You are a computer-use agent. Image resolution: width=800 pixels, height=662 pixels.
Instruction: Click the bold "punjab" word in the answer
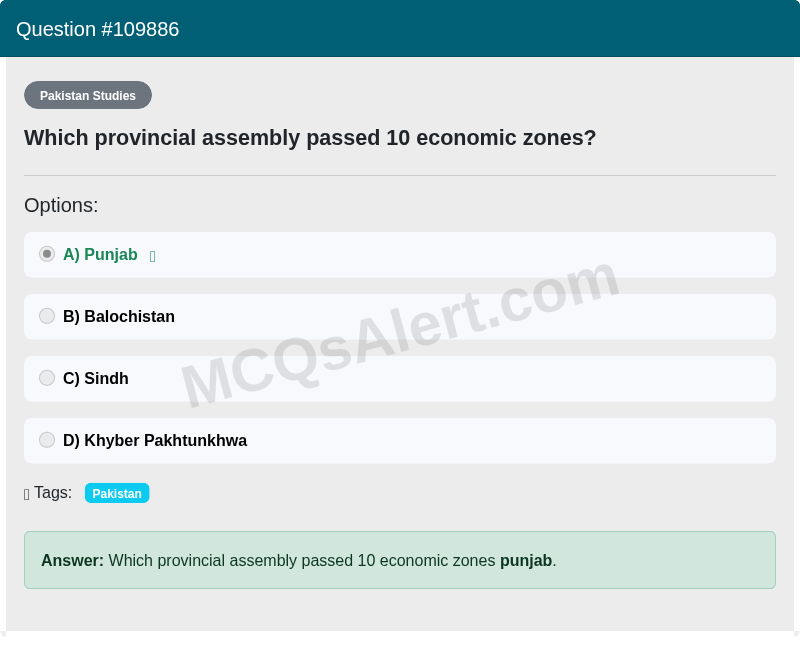(x=524, y=561)
